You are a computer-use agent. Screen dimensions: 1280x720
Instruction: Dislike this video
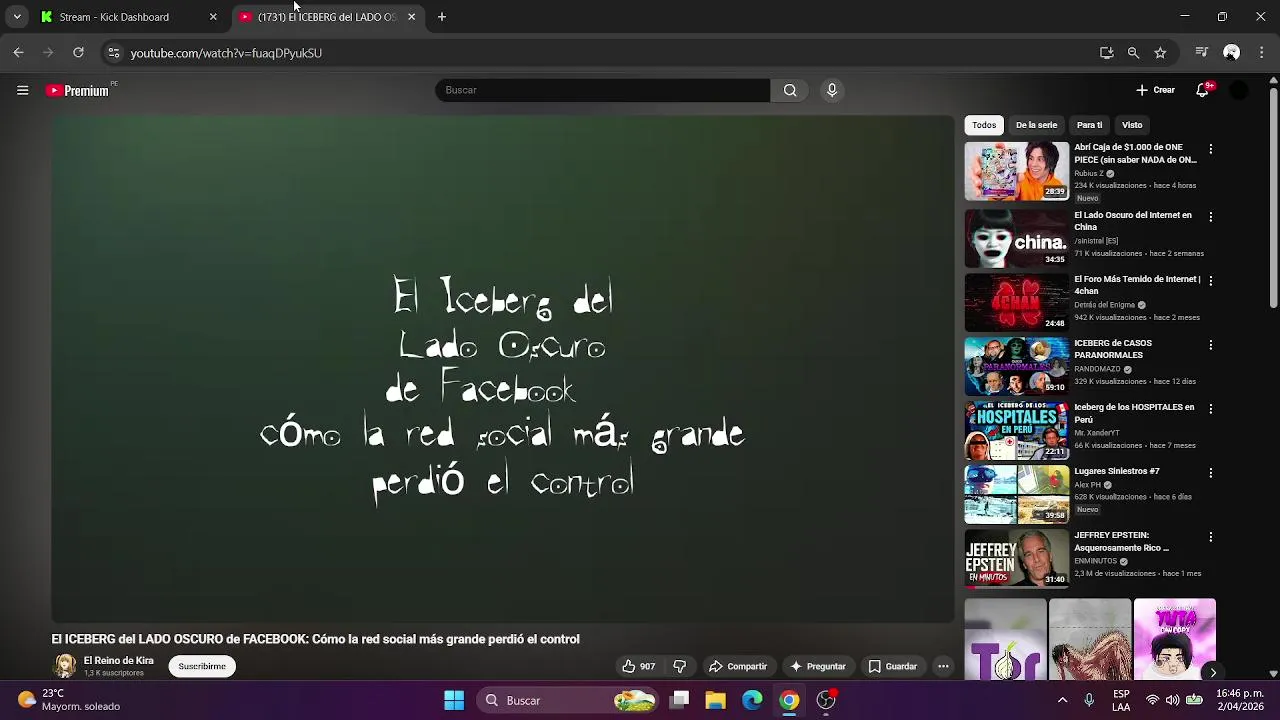pyautogui.click(x=680, y=666)
